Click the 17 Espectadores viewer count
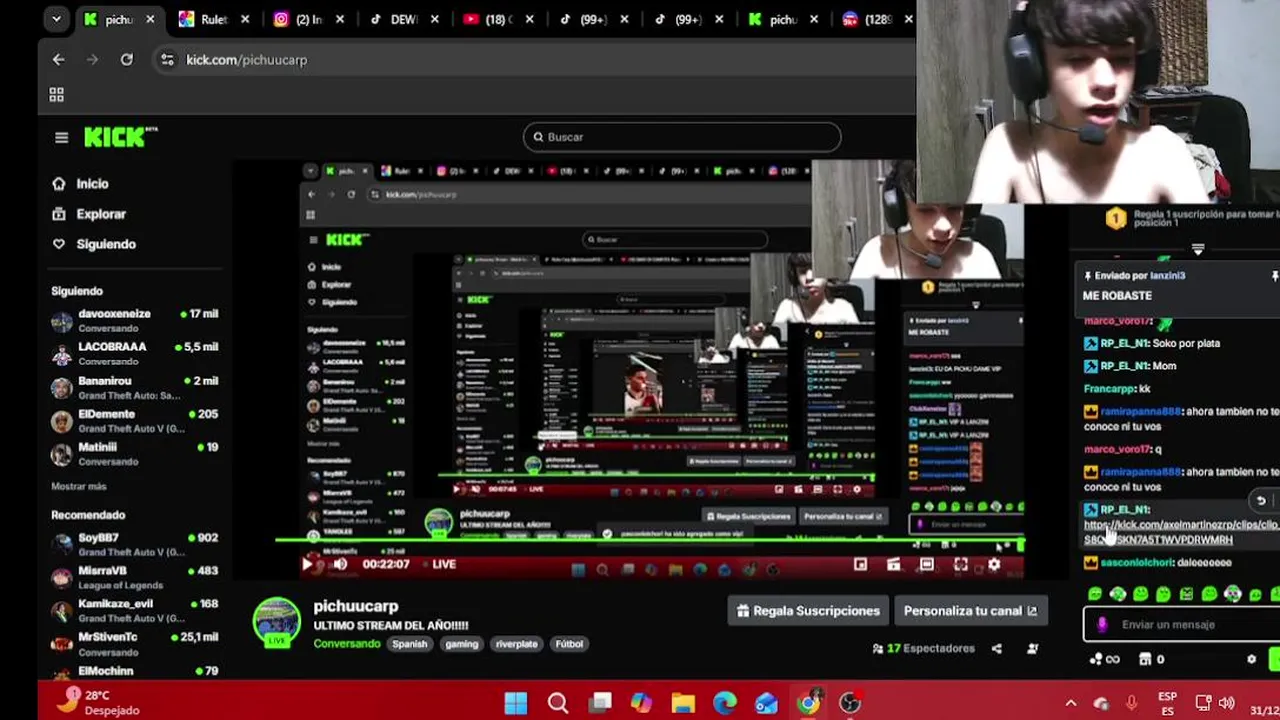This screenshot has width=1280, height=720. [923, 649]
